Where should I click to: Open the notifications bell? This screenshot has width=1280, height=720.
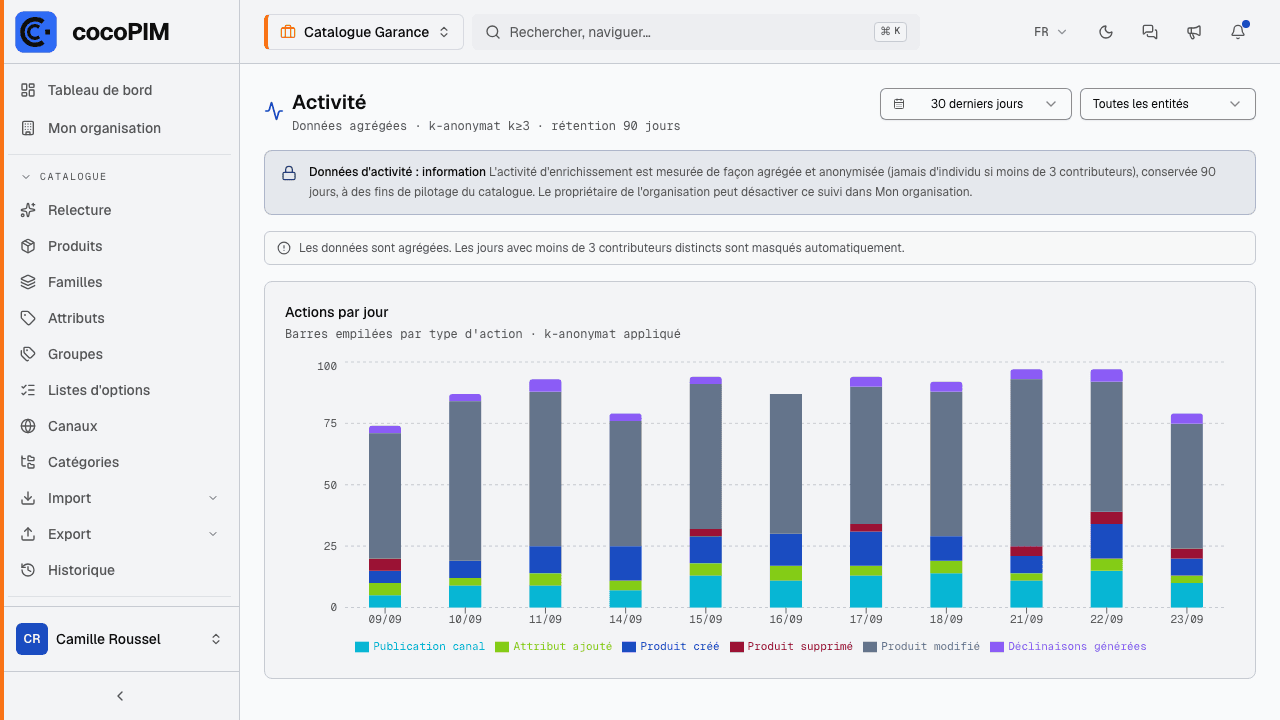(1238, 32)
